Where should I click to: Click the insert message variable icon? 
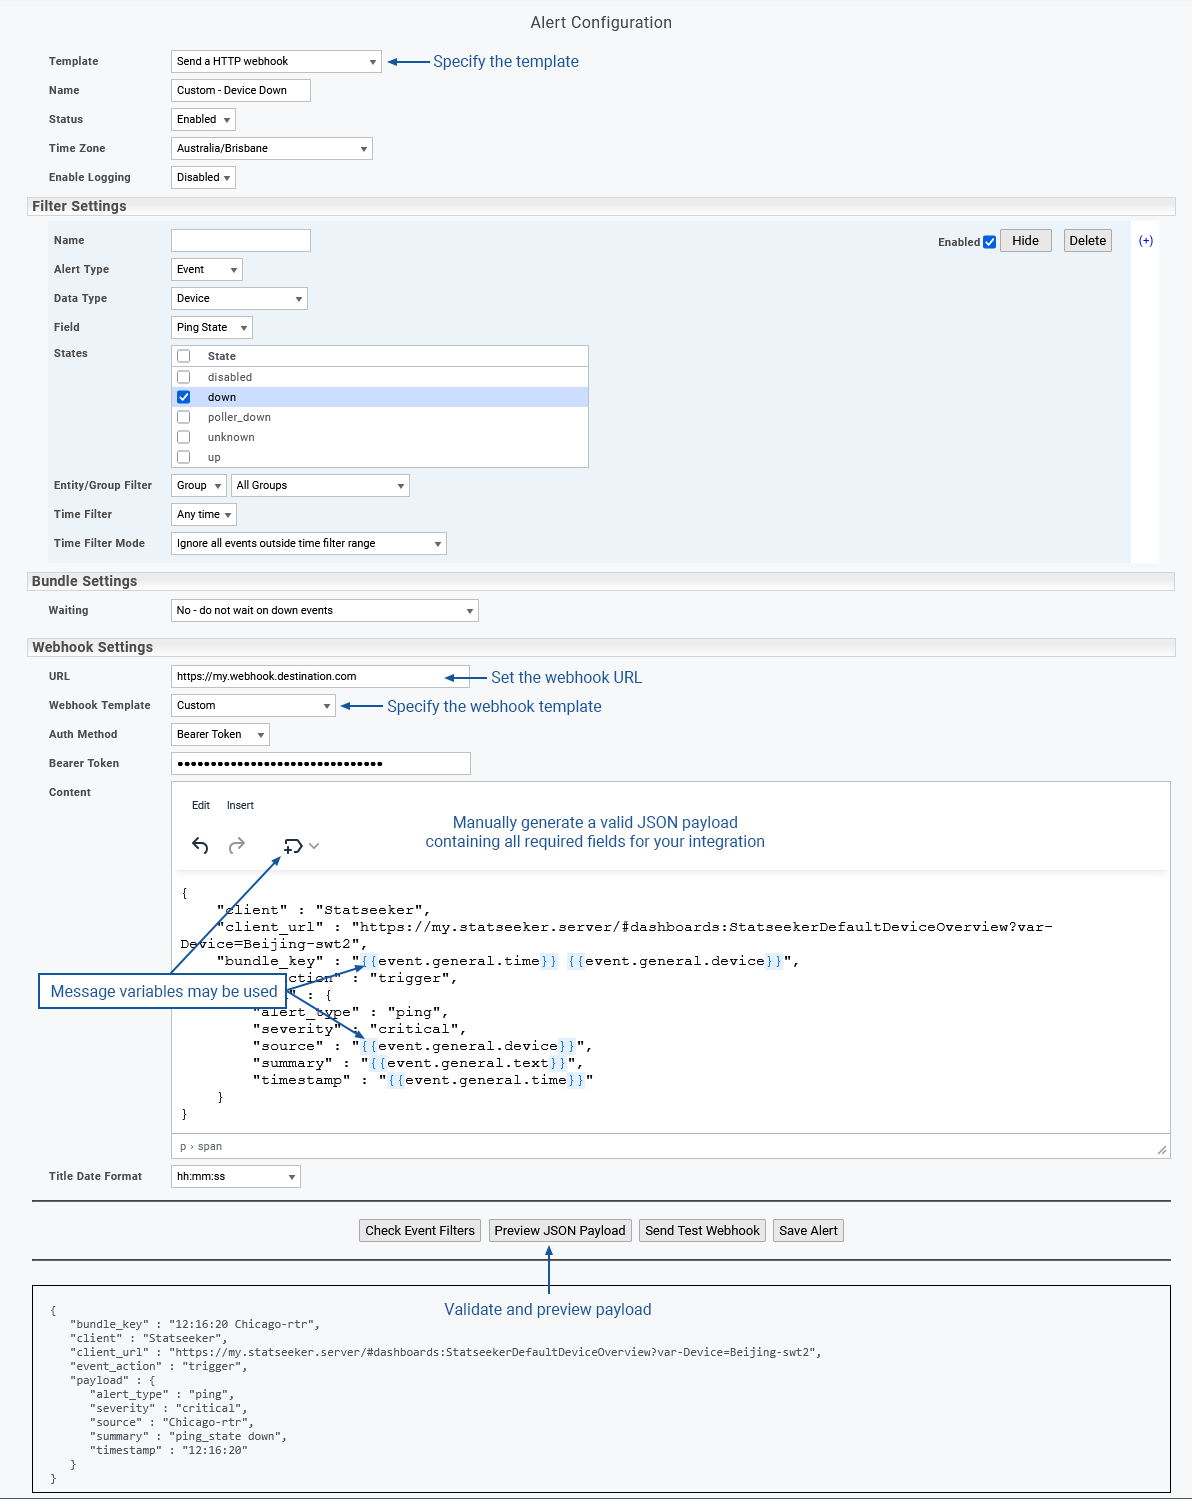pos(294,846)
